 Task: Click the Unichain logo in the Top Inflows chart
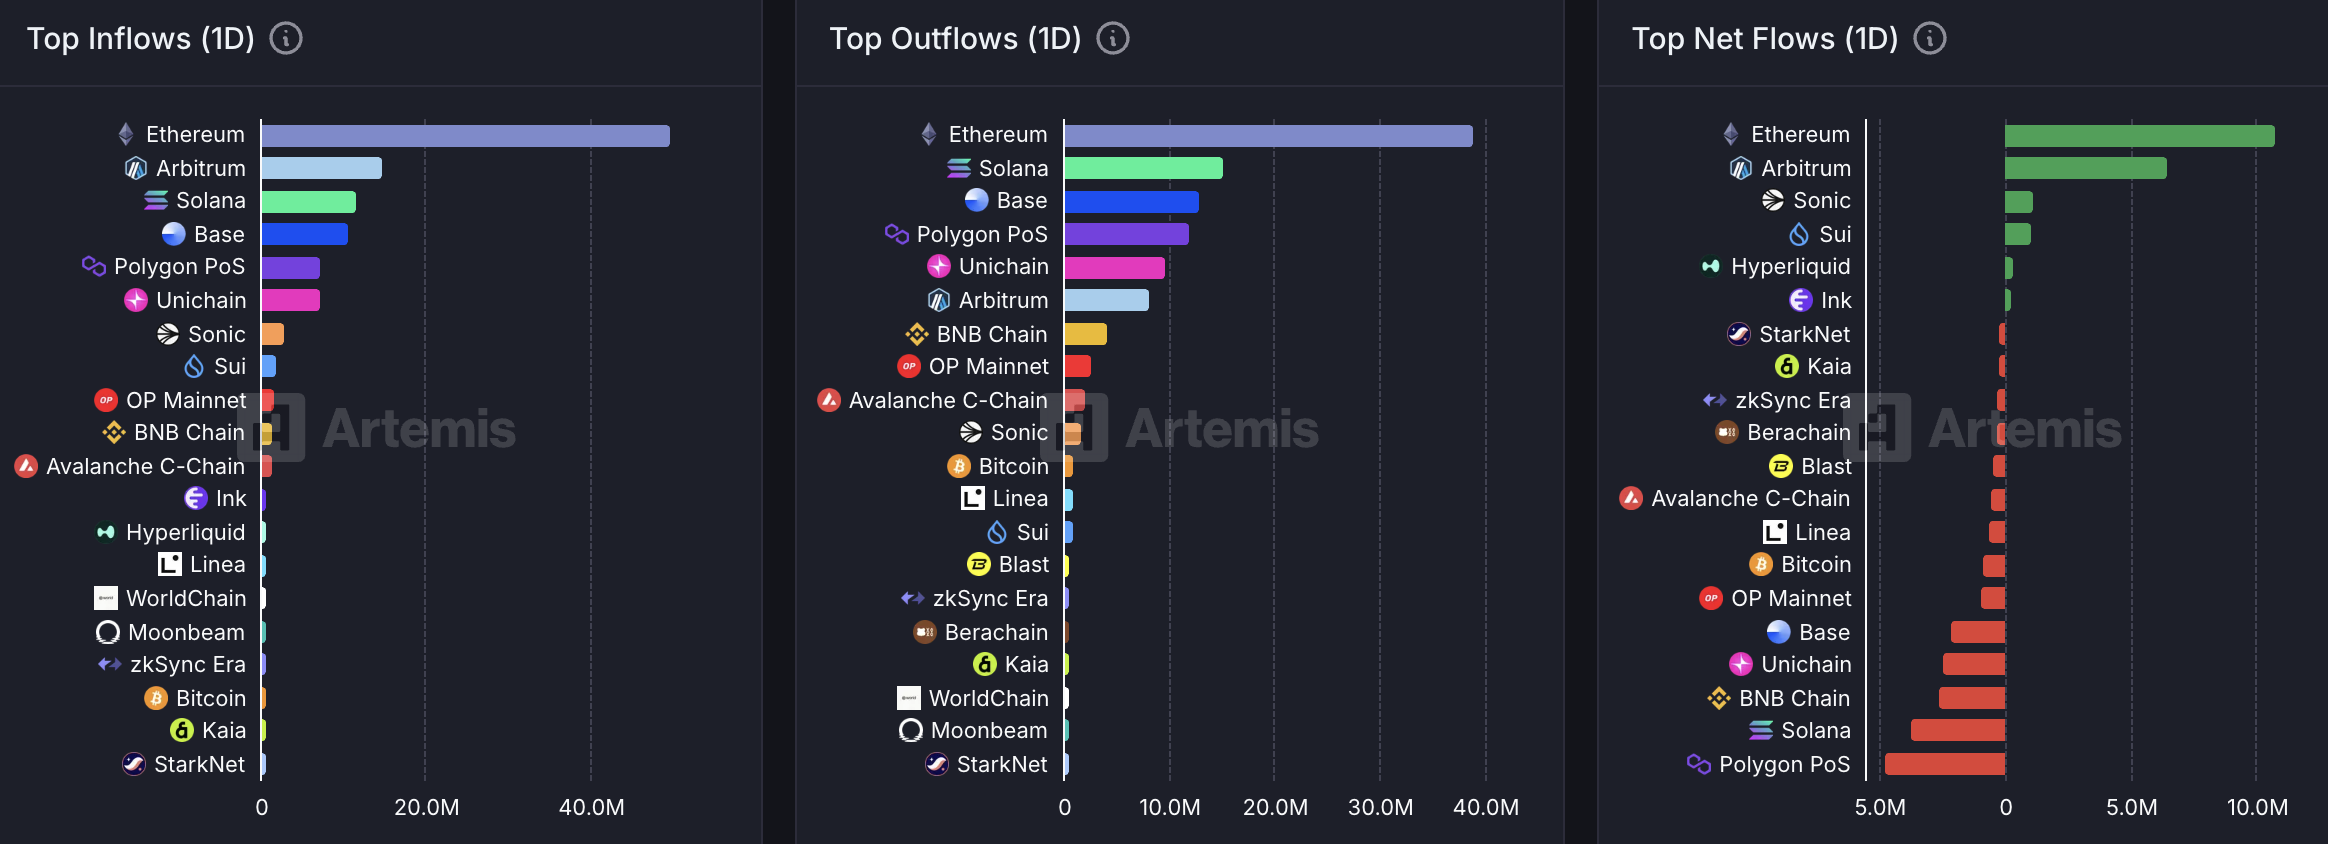[136, 300]
